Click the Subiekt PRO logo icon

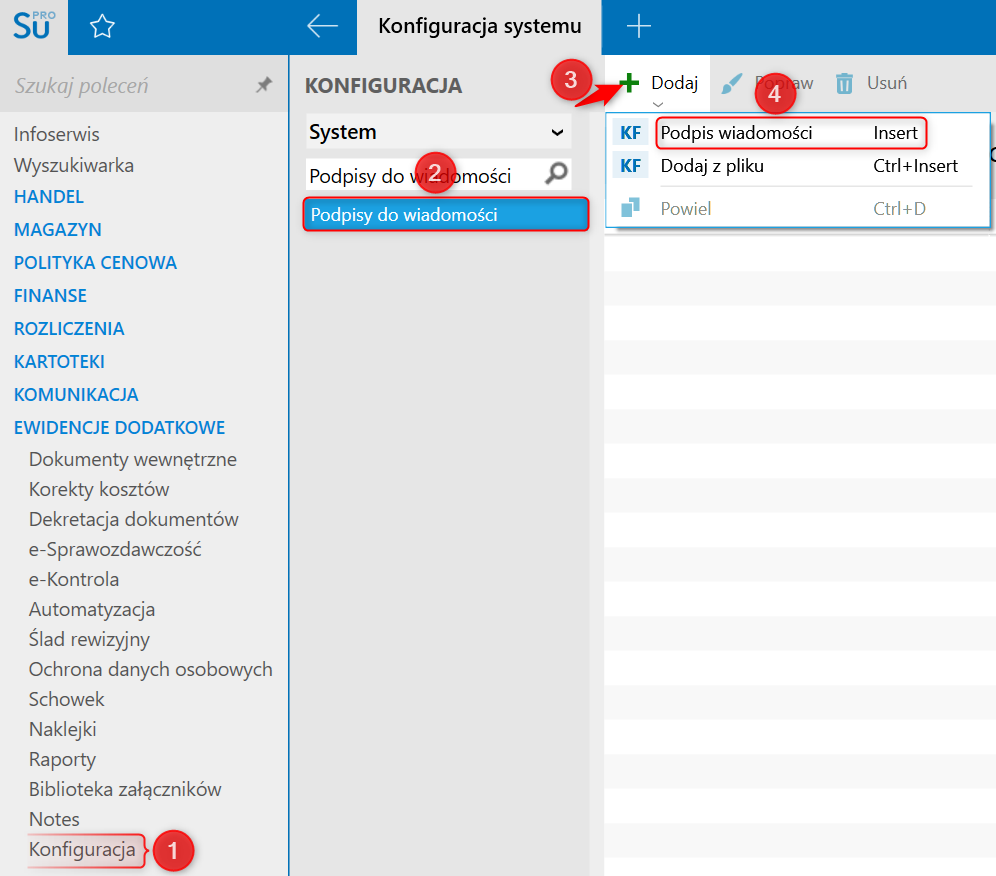point(34,25)
